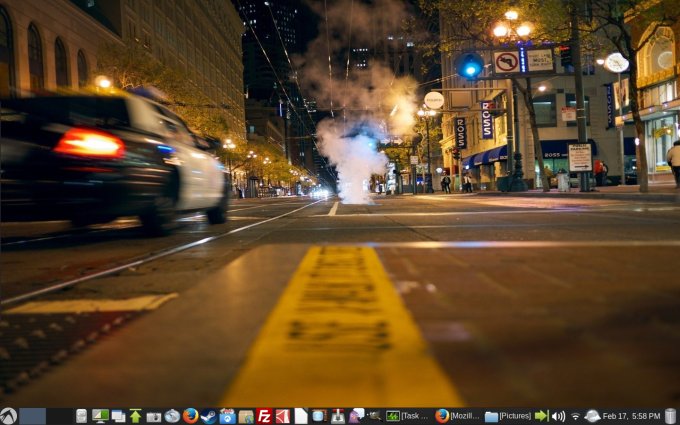This screenshot has height=425, width=680.
Task: Click the Feb 17, 5:58 PM clock
Action: [632, 416]
